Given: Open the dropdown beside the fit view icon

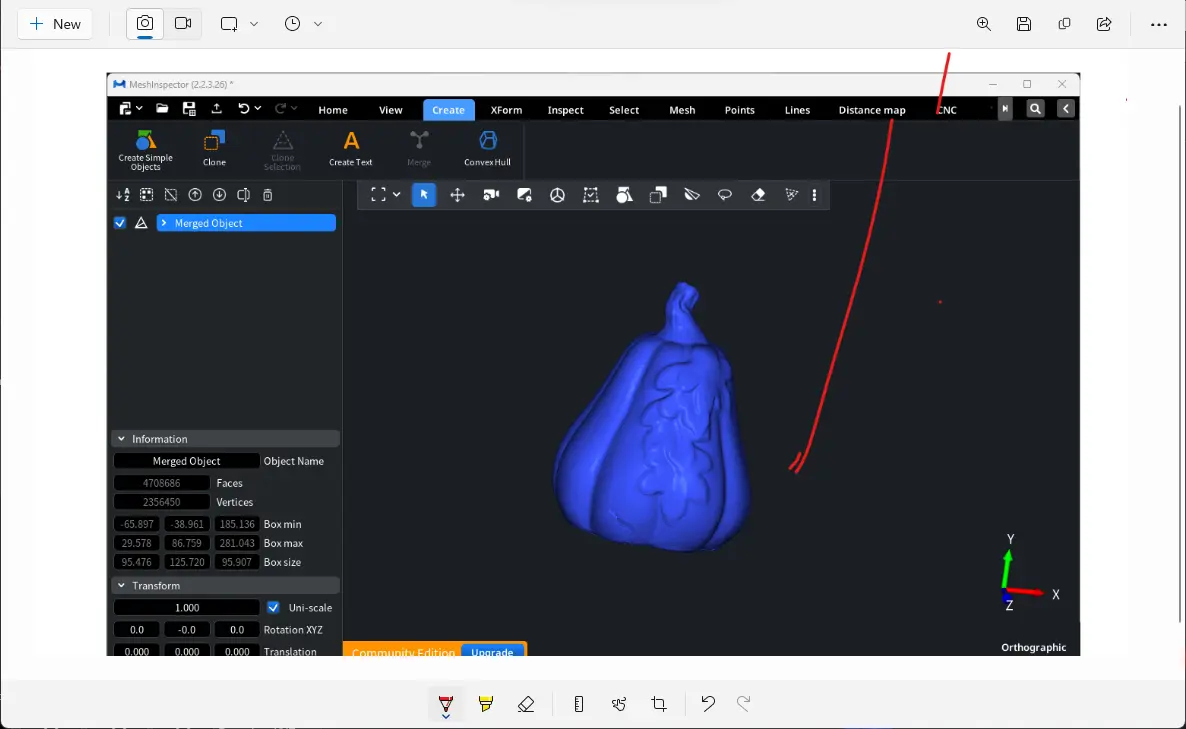Looking at the screenshot, I should click(396, 195).
